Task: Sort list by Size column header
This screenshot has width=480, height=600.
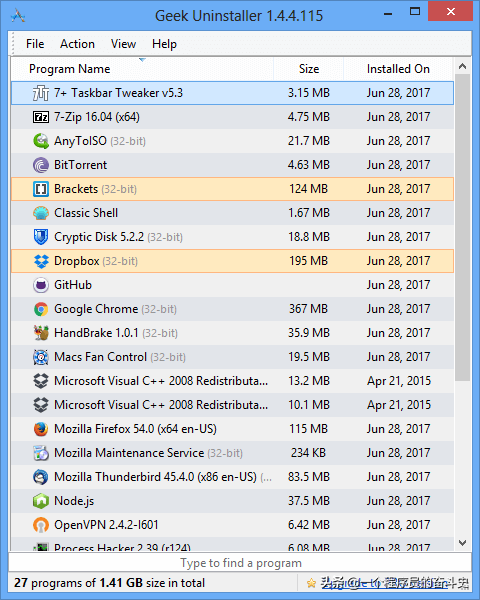Action: coord(309,69)
